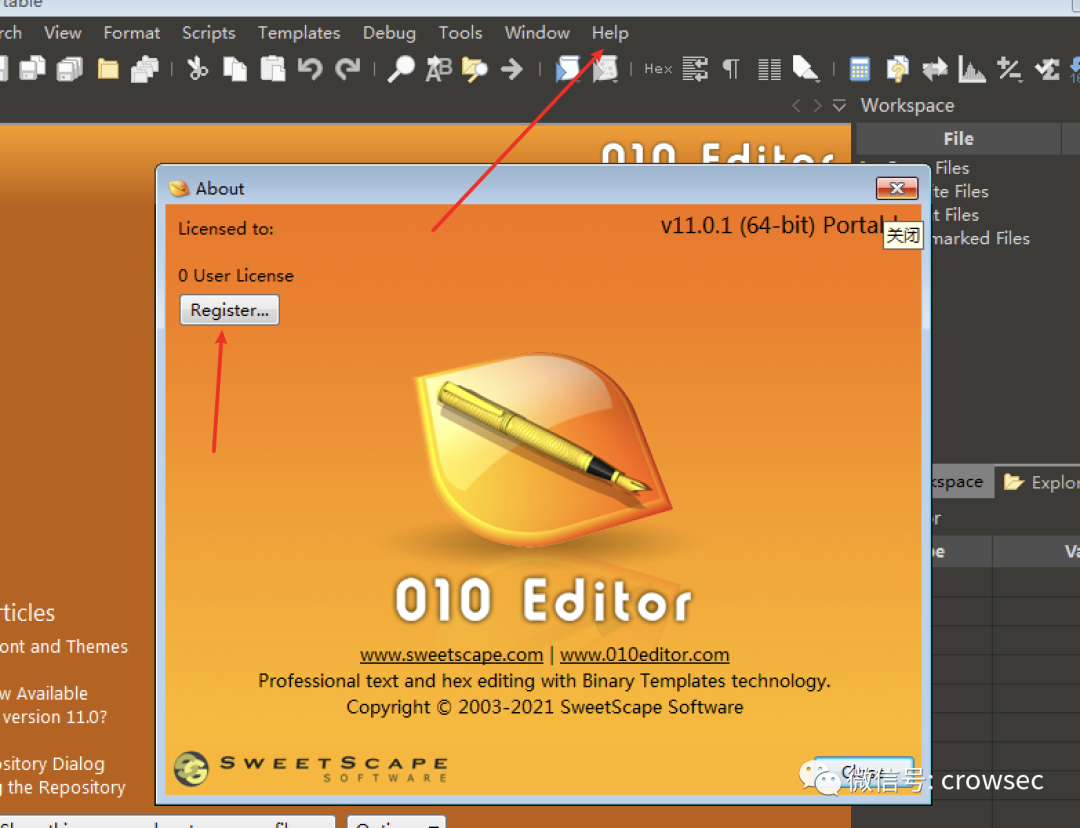Open the View menu

(x=63, y=32)
